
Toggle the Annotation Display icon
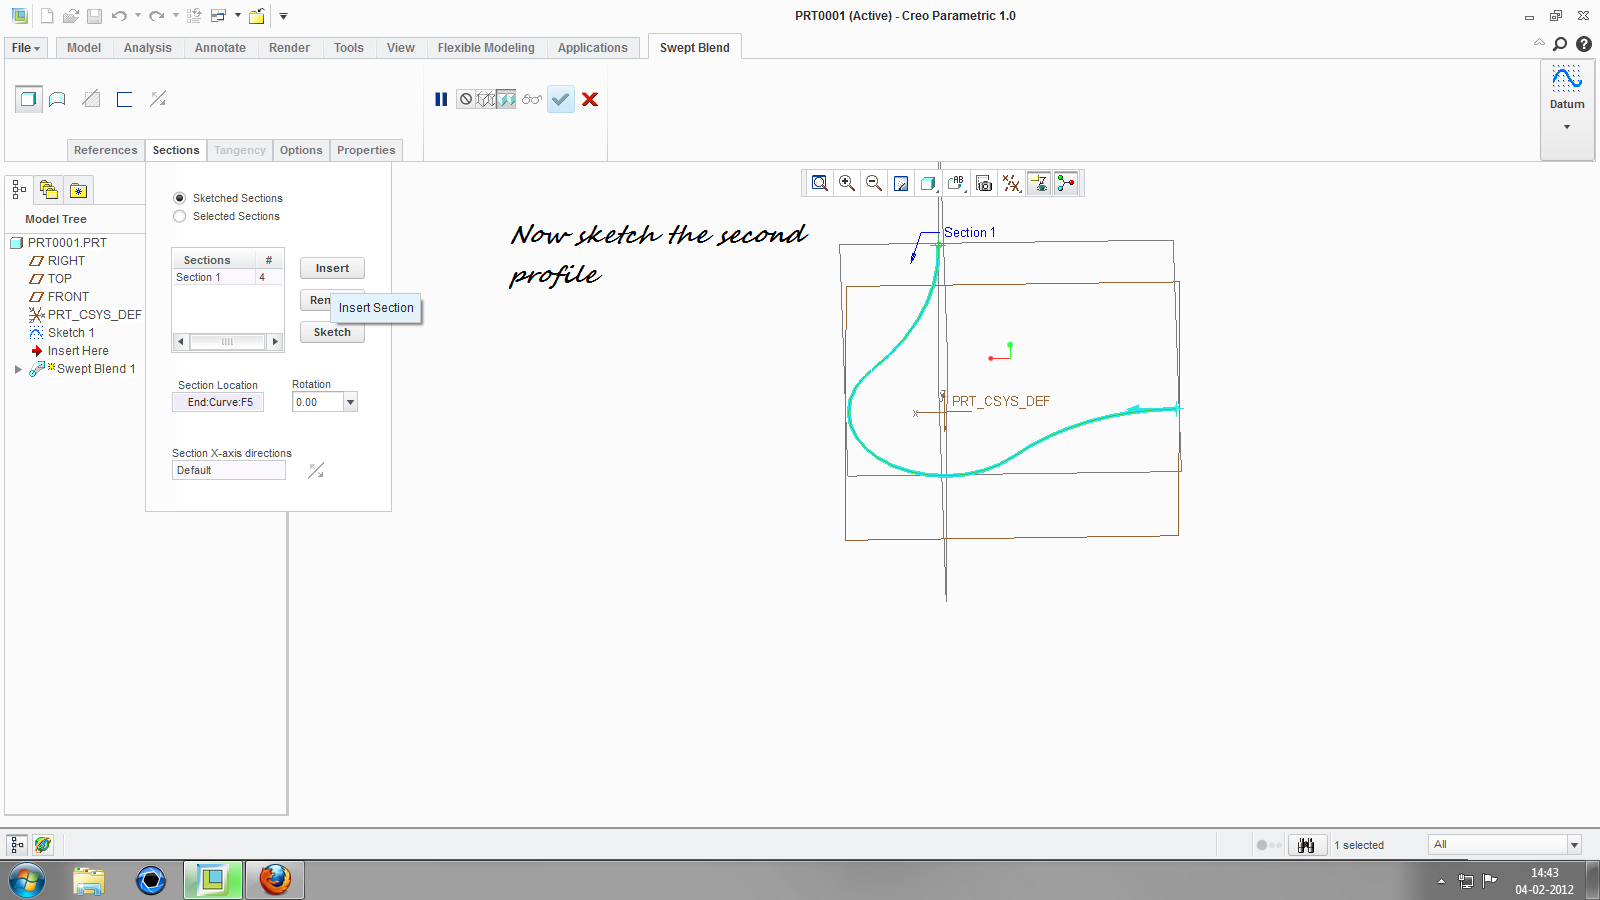[x=1039, y=183]
